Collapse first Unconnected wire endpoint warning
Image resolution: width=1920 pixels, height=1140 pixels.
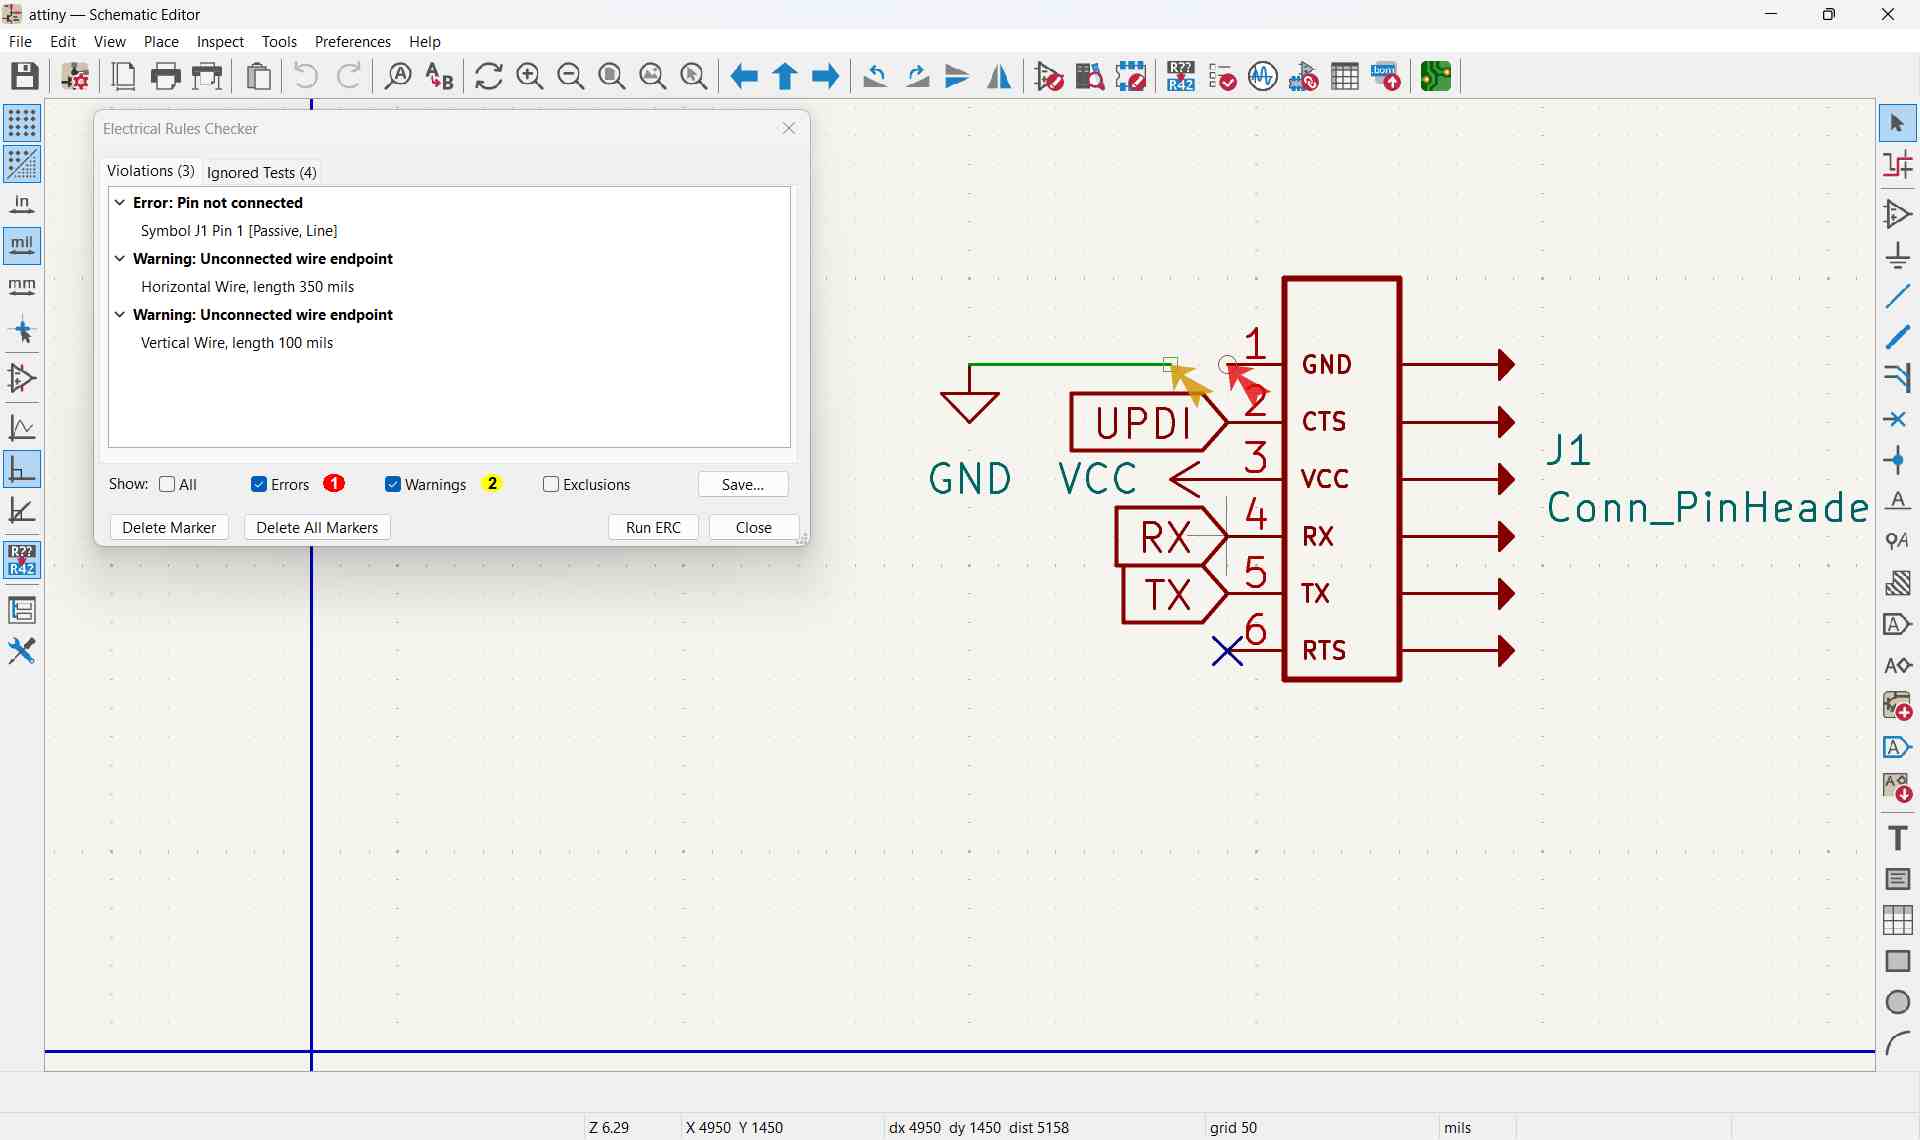[120, 259]
